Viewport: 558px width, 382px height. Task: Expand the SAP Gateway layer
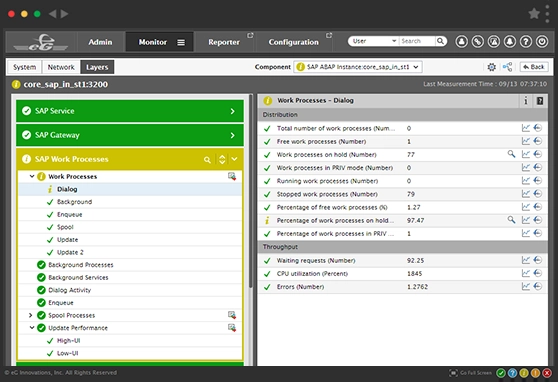[130, 135]
